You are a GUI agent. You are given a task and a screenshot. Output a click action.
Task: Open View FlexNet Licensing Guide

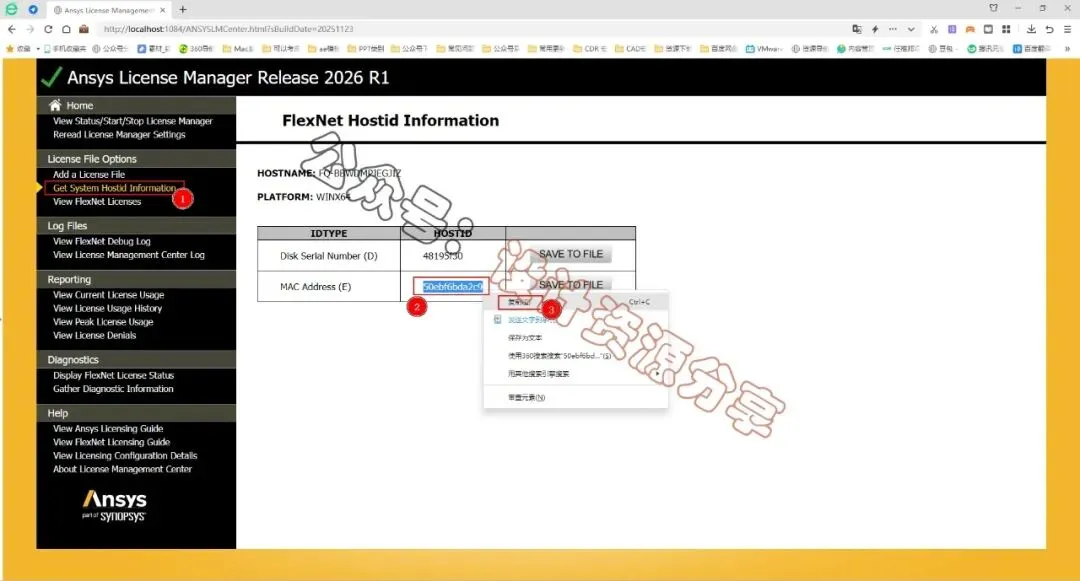coord(112,442)
